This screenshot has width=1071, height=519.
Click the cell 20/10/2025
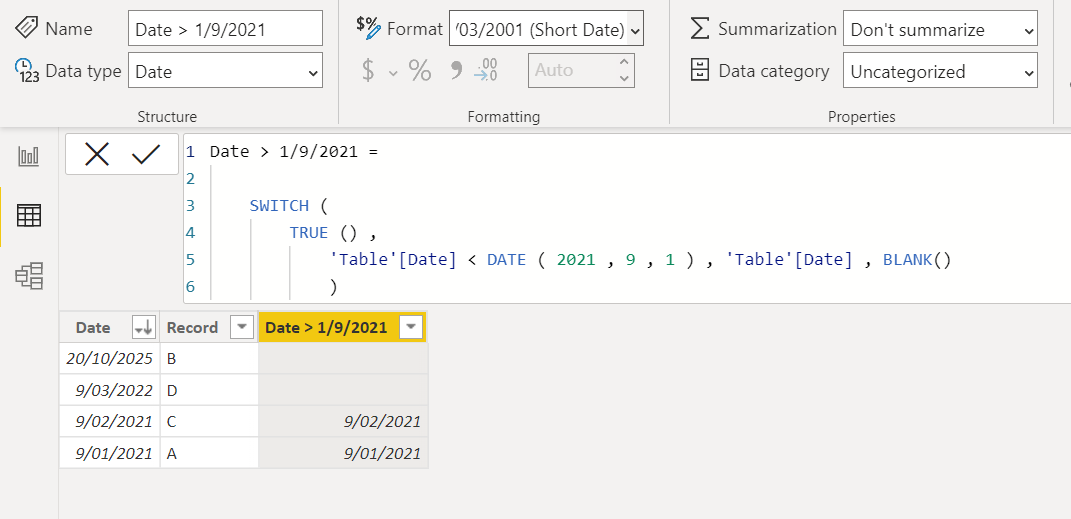click(109, 359)
